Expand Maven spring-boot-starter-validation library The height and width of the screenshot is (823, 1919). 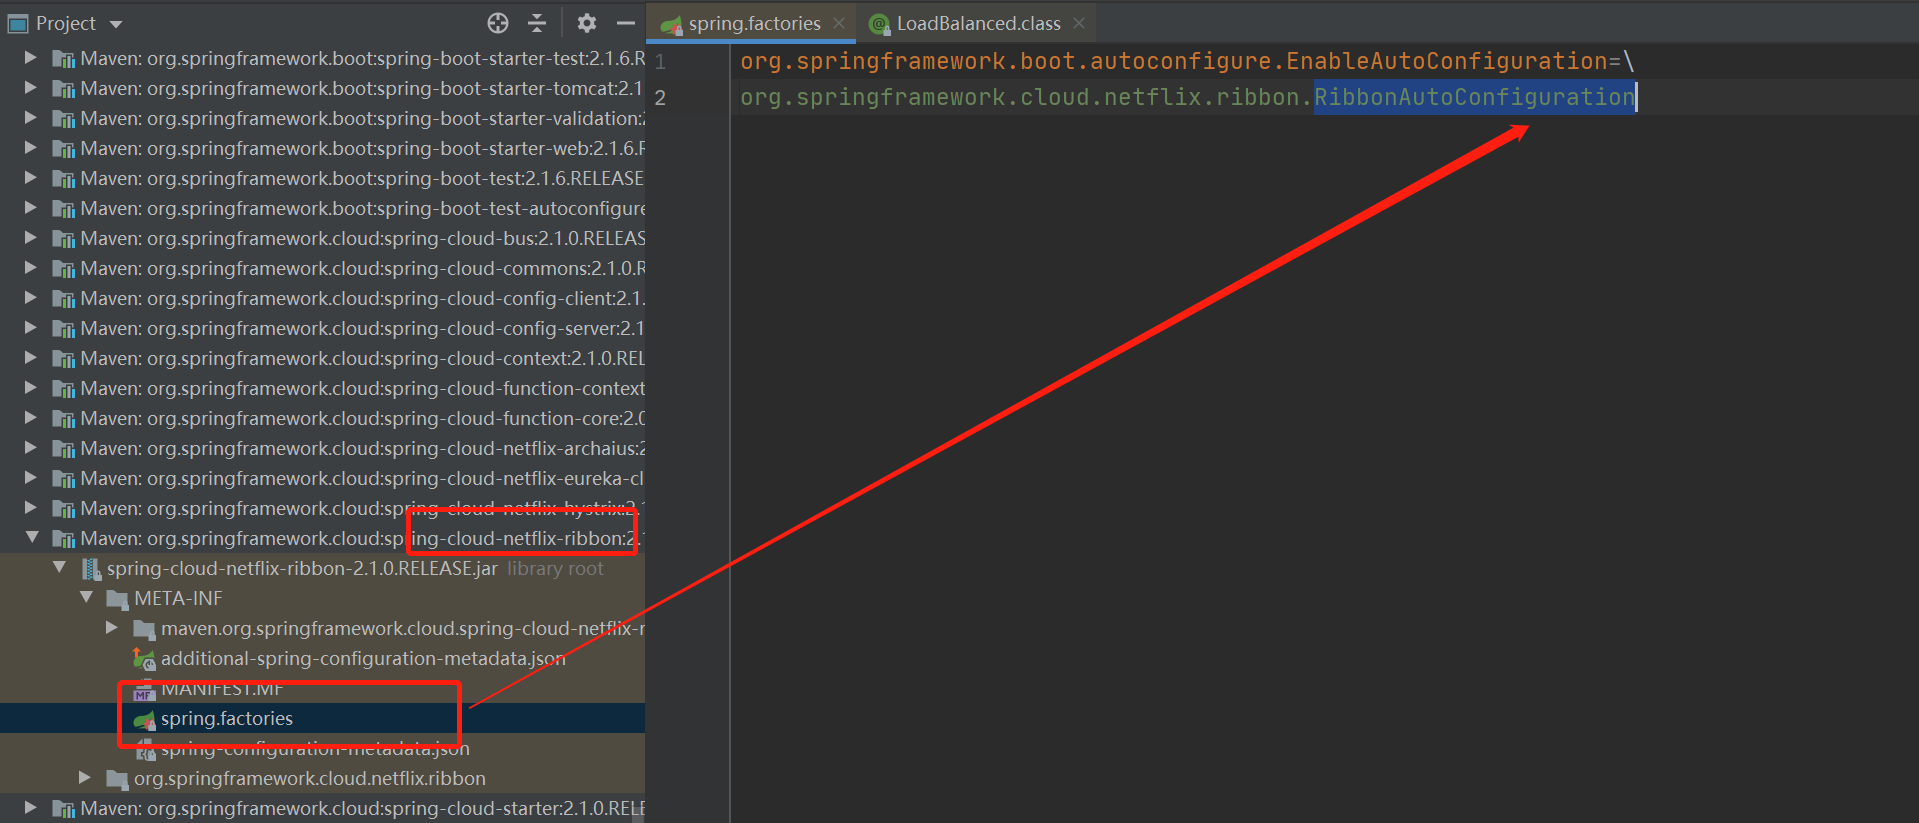(31, 118)
